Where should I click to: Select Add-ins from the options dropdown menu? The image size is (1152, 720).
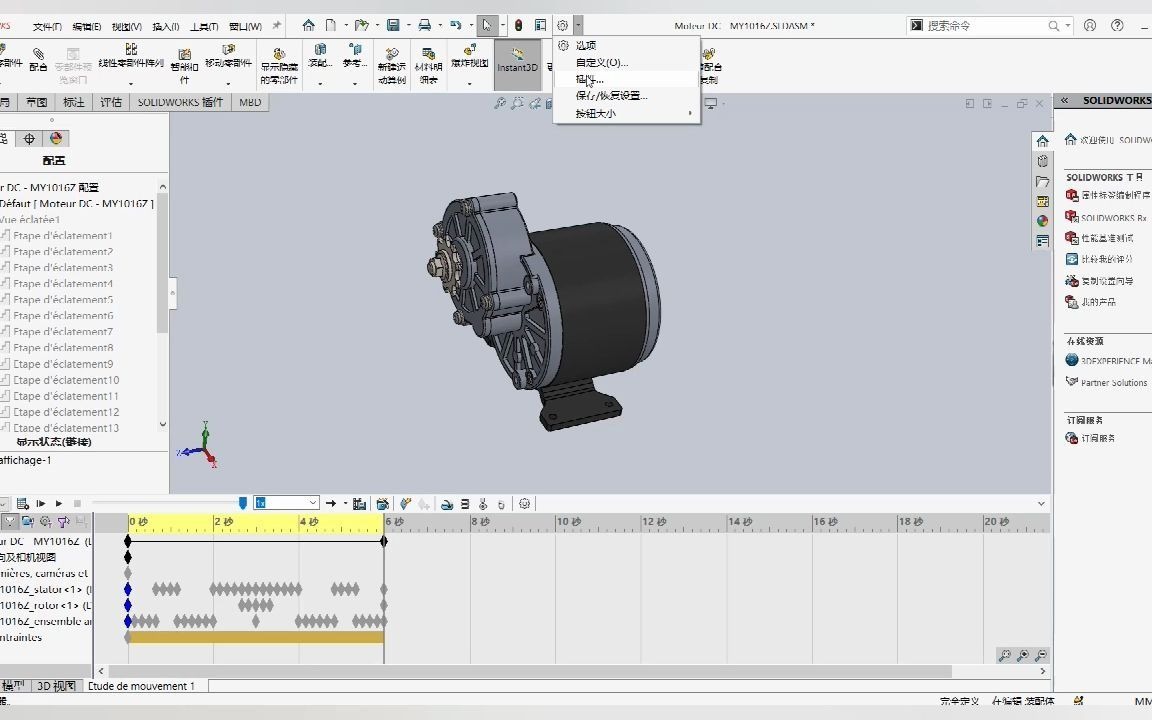click(x=589, y=79)
